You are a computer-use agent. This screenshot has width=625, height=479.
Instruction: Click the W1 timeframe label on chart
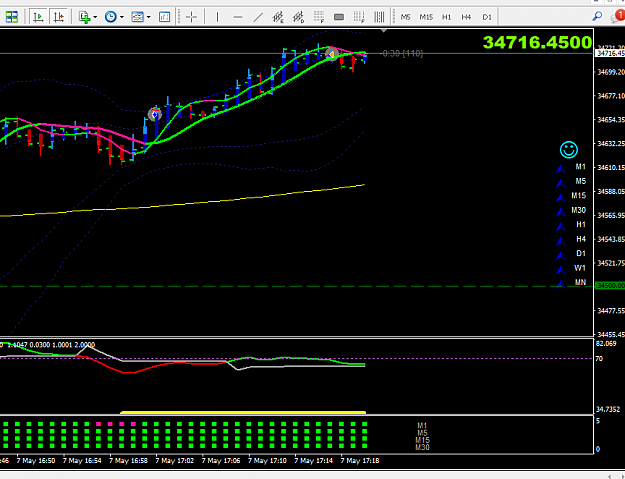tap(580, 268)
